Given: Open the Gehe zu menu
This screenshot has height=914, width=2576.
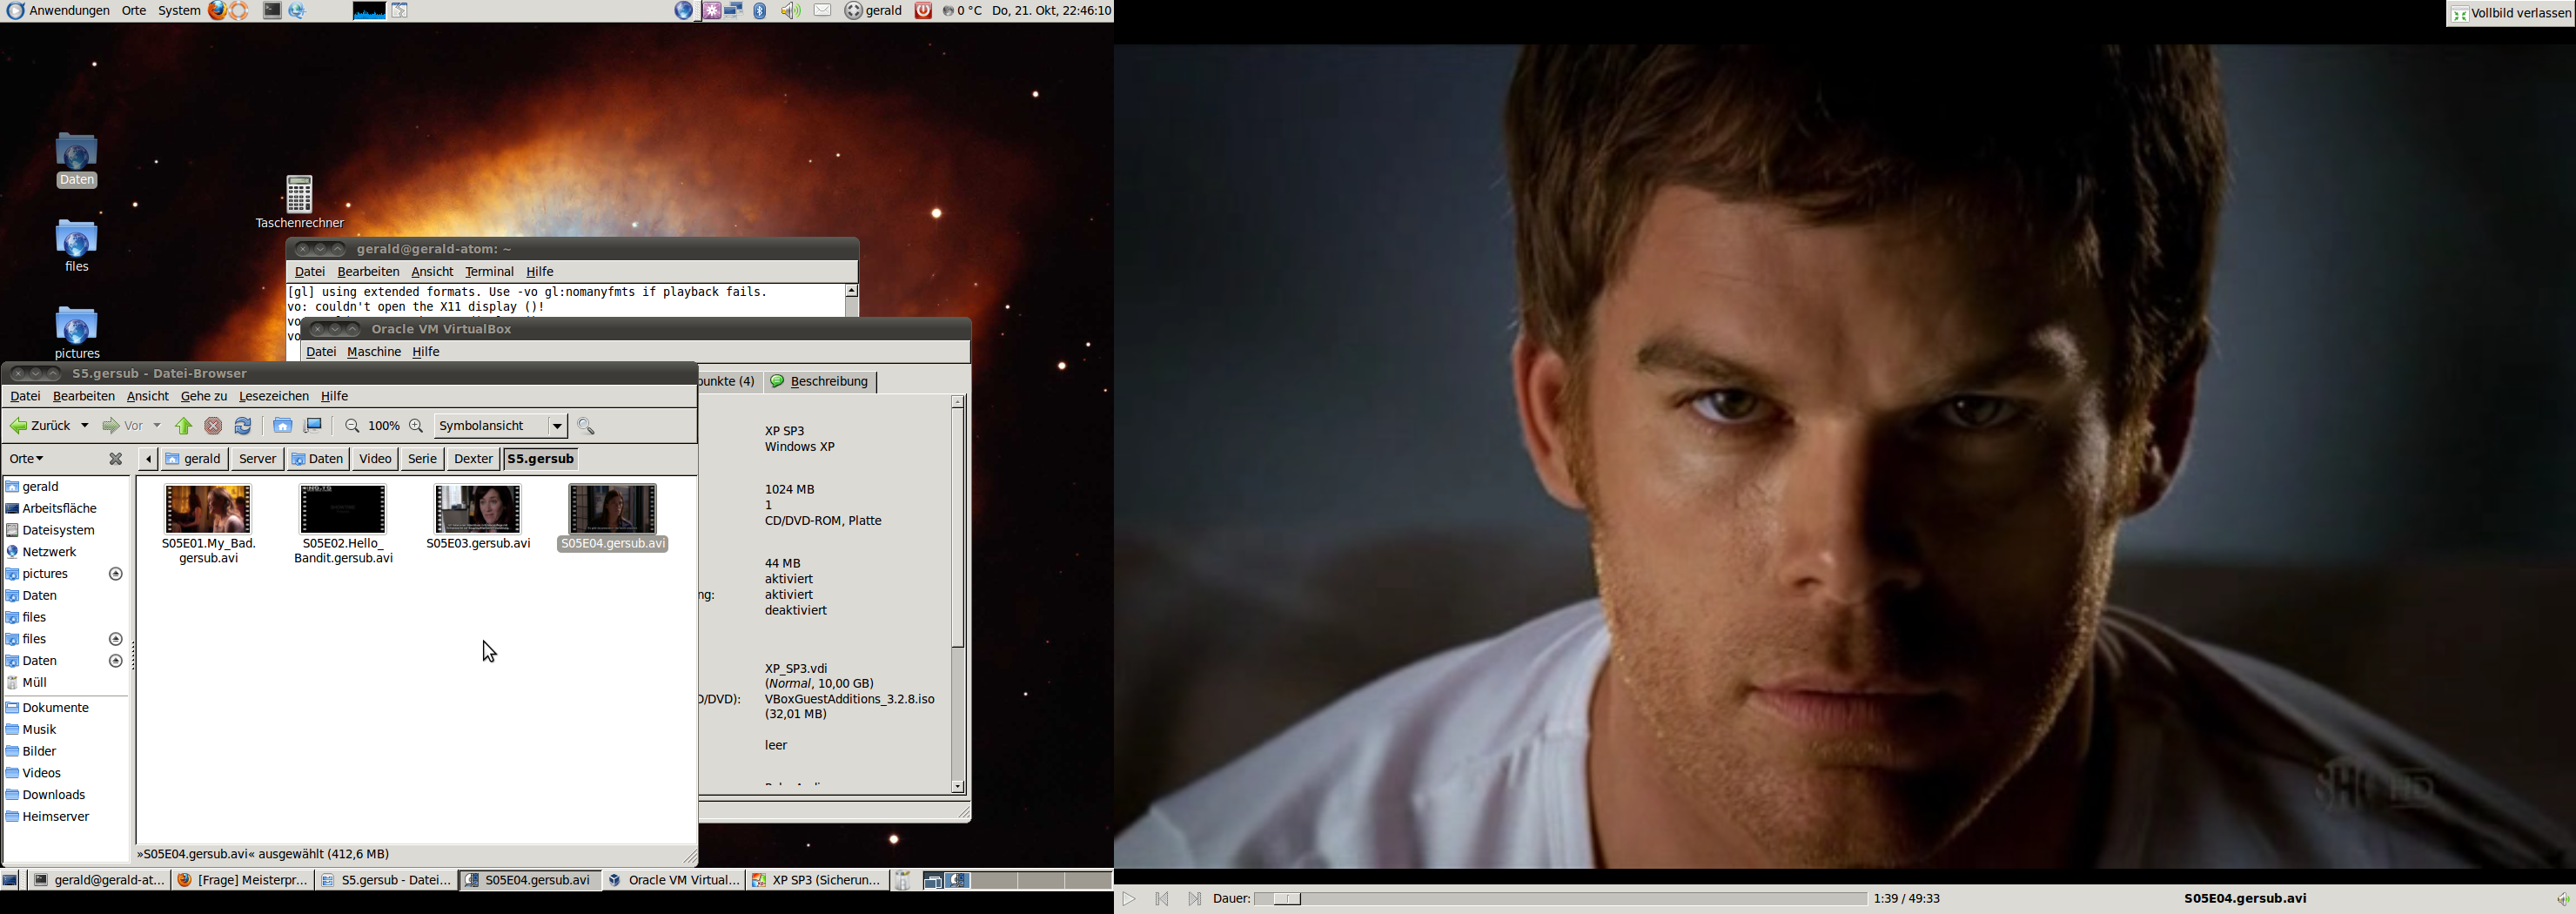Looking at the screenshot, I should pyautogui.click(x=204, y=397).
